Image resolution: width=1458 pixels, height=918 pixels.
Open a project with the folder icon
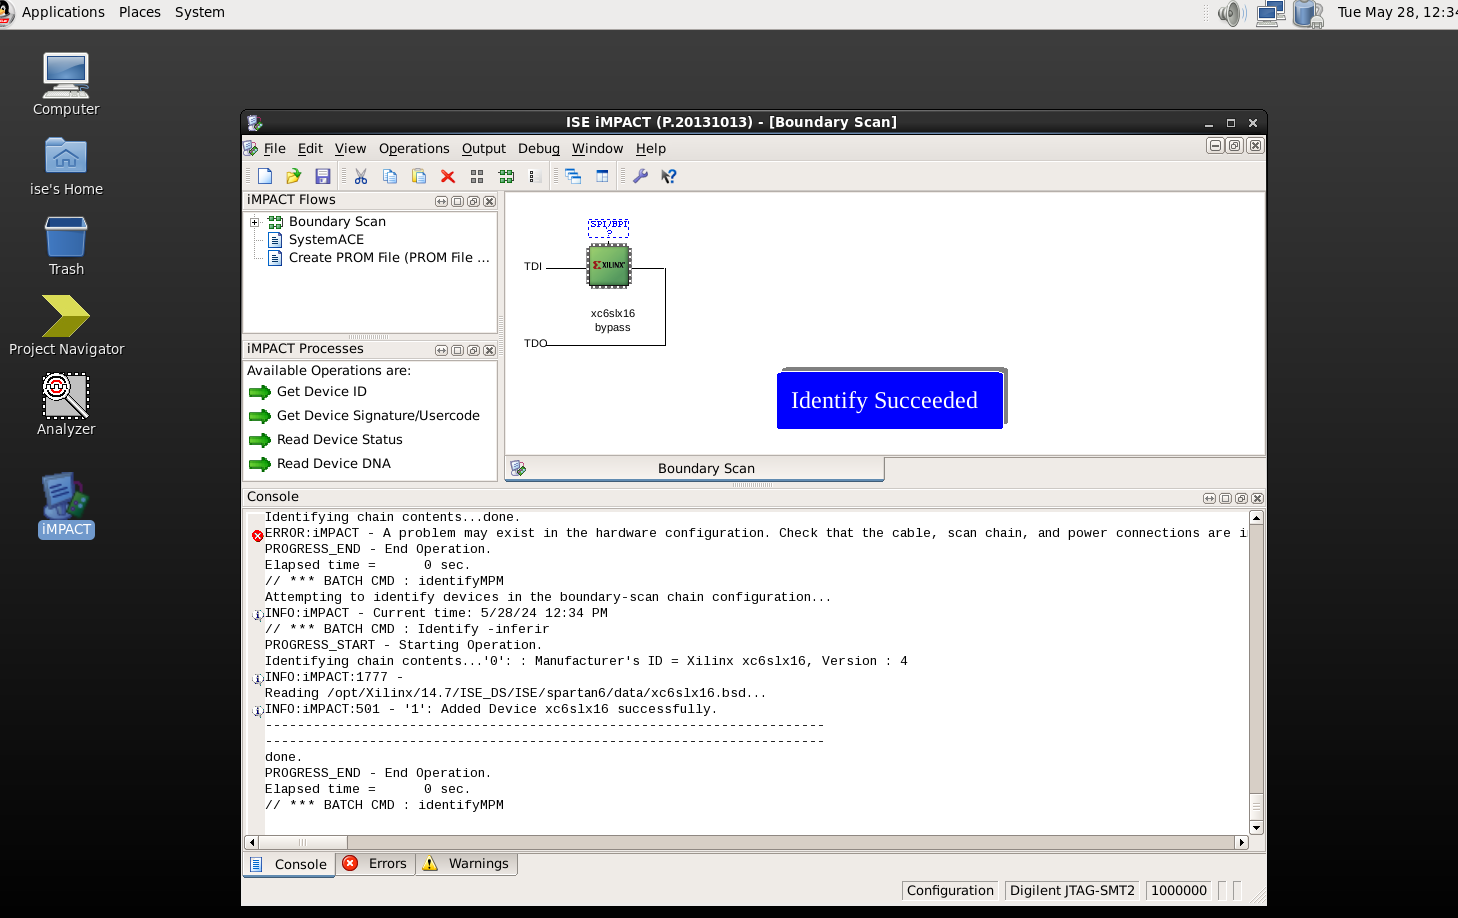pos(294,176)
